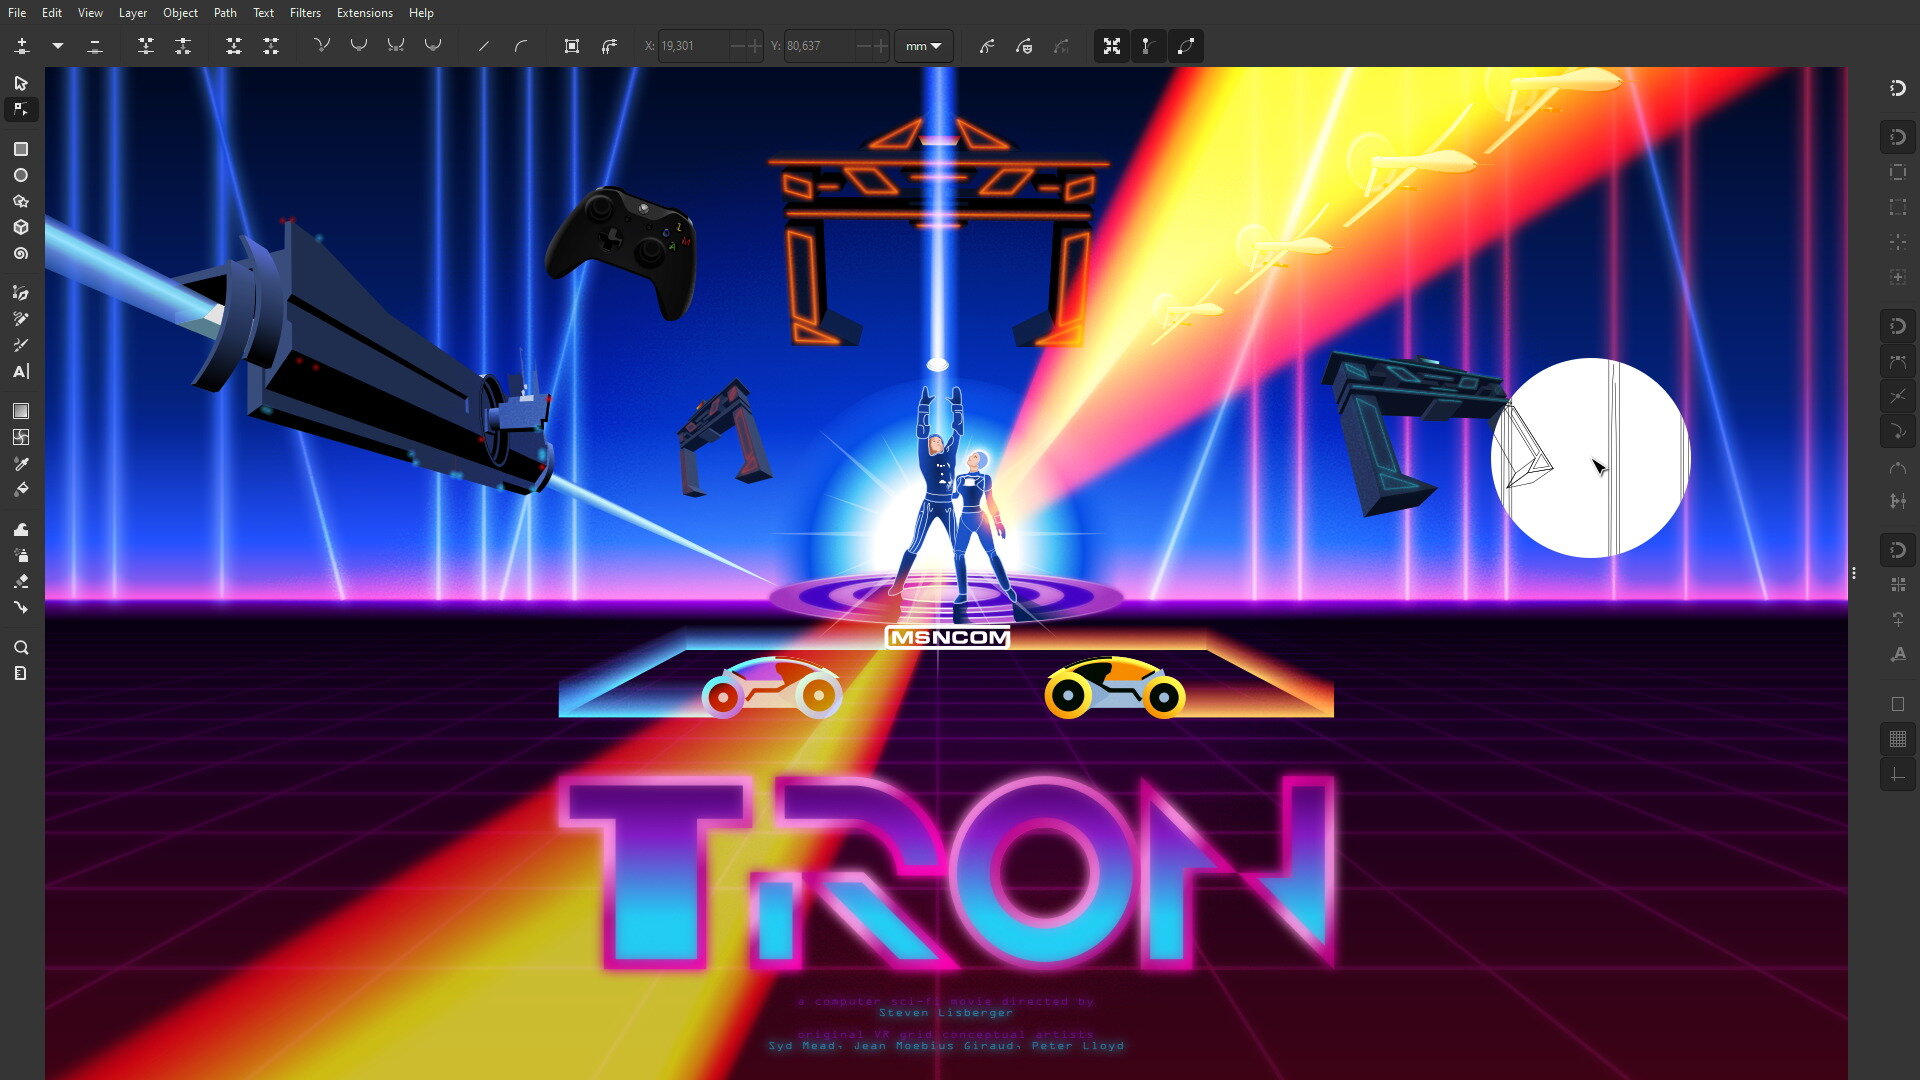Toggle Show path outline
1920x1080 pixels.
1186,46
